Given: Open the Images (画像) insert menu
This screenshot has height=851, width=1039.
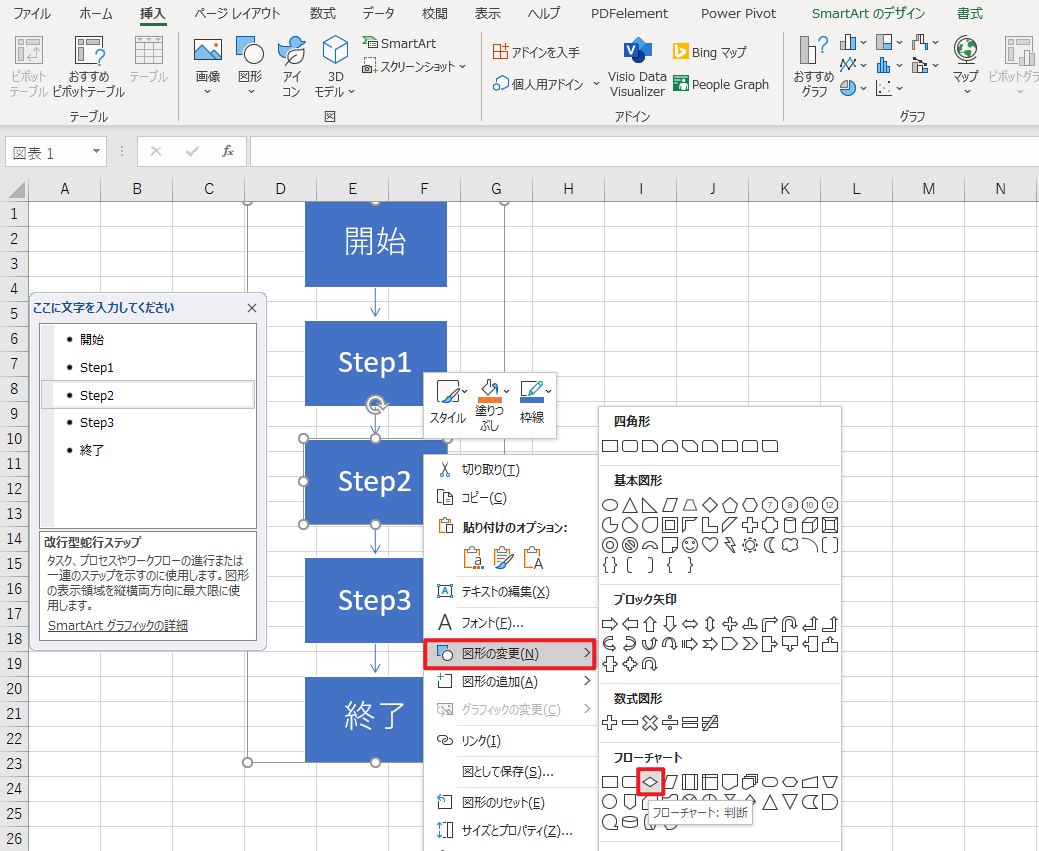Looking at the screenshot, I should click(x=207, y=65).
